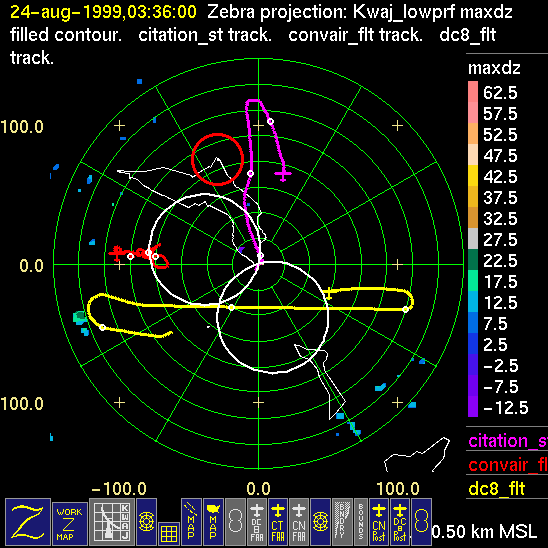Click the yellow figure-eight icon on the right

[x=421, y=521]
